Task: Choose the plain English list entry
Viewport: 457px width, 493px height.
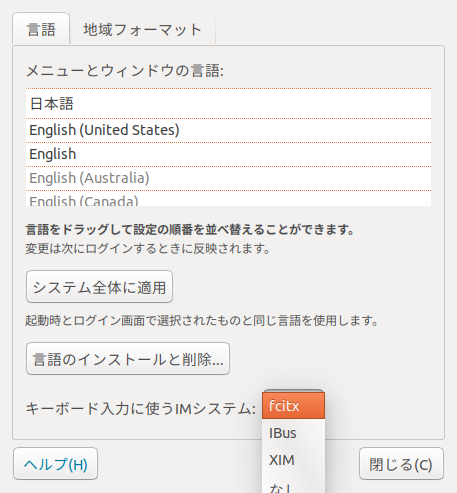Action: click(228, 154)
